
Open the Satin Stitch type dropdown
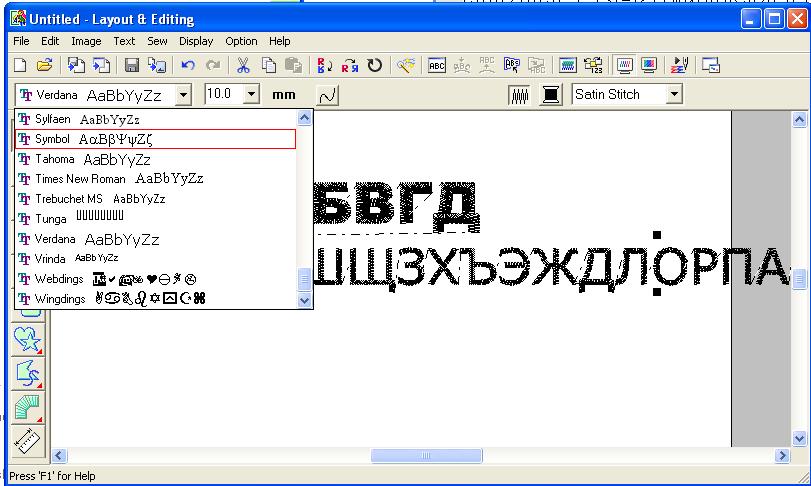pos(674,95)
